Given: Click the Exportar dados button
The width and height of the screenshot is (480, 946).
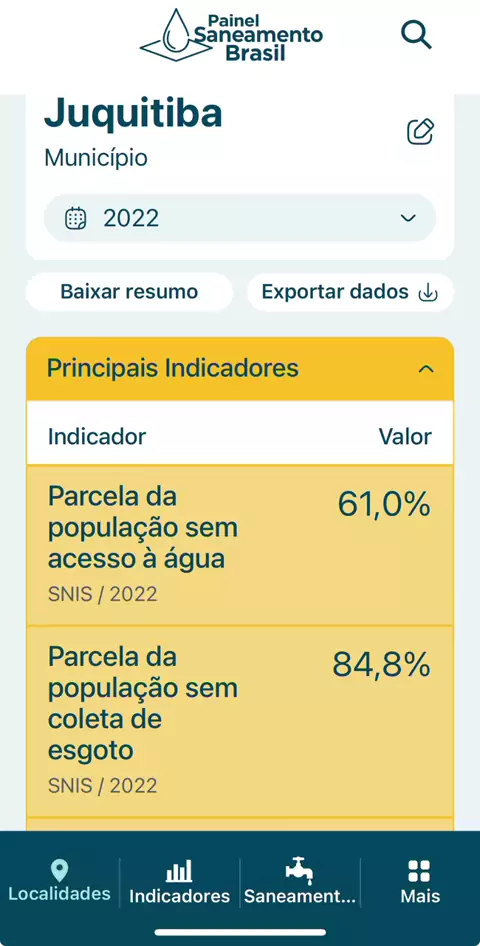Looking at the screenshot, I should pos(350,292).
